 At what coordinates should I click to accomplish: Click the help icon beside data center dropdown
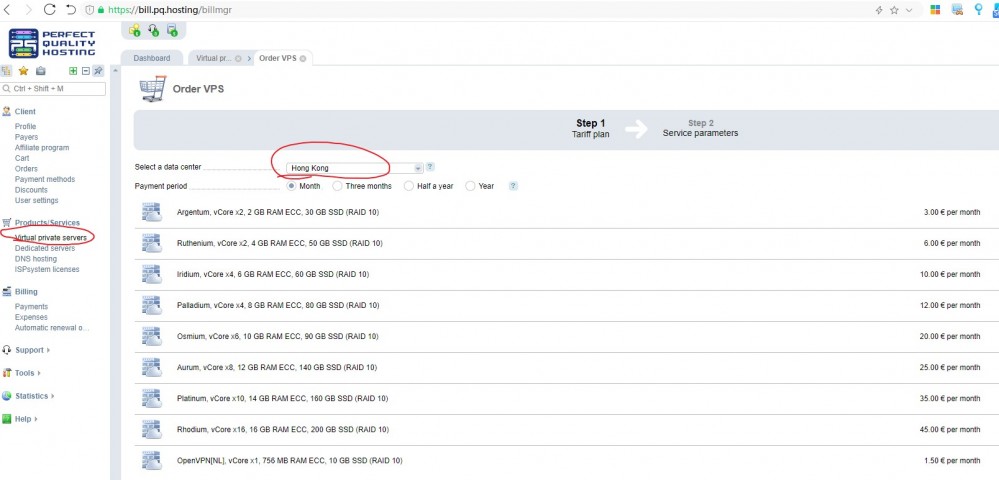tap(430, 167)
